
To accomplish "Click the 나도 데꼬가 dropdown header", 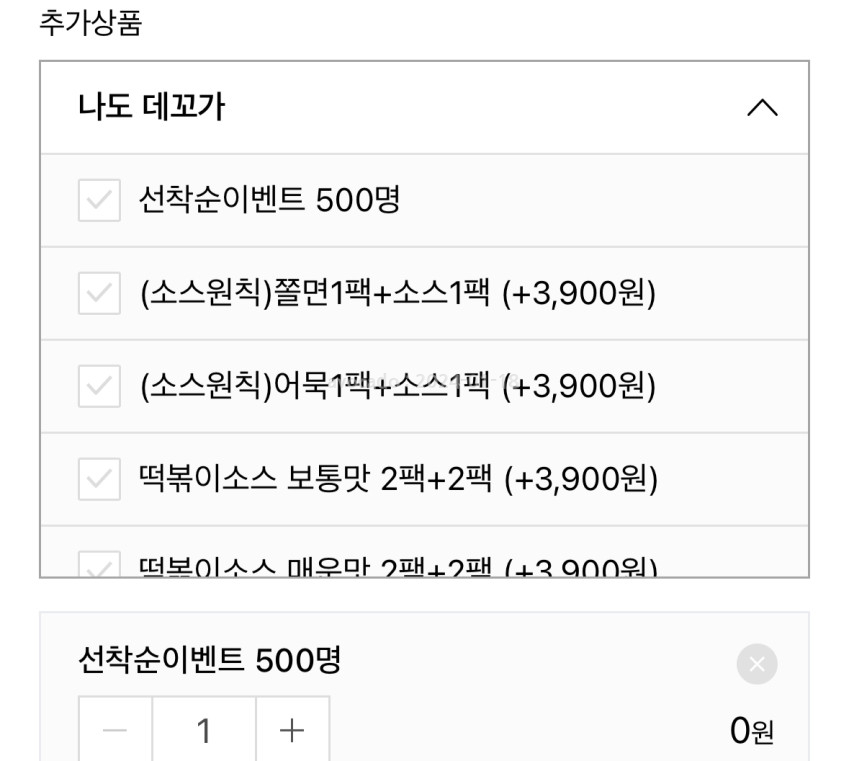I will (x=400, y=108).
